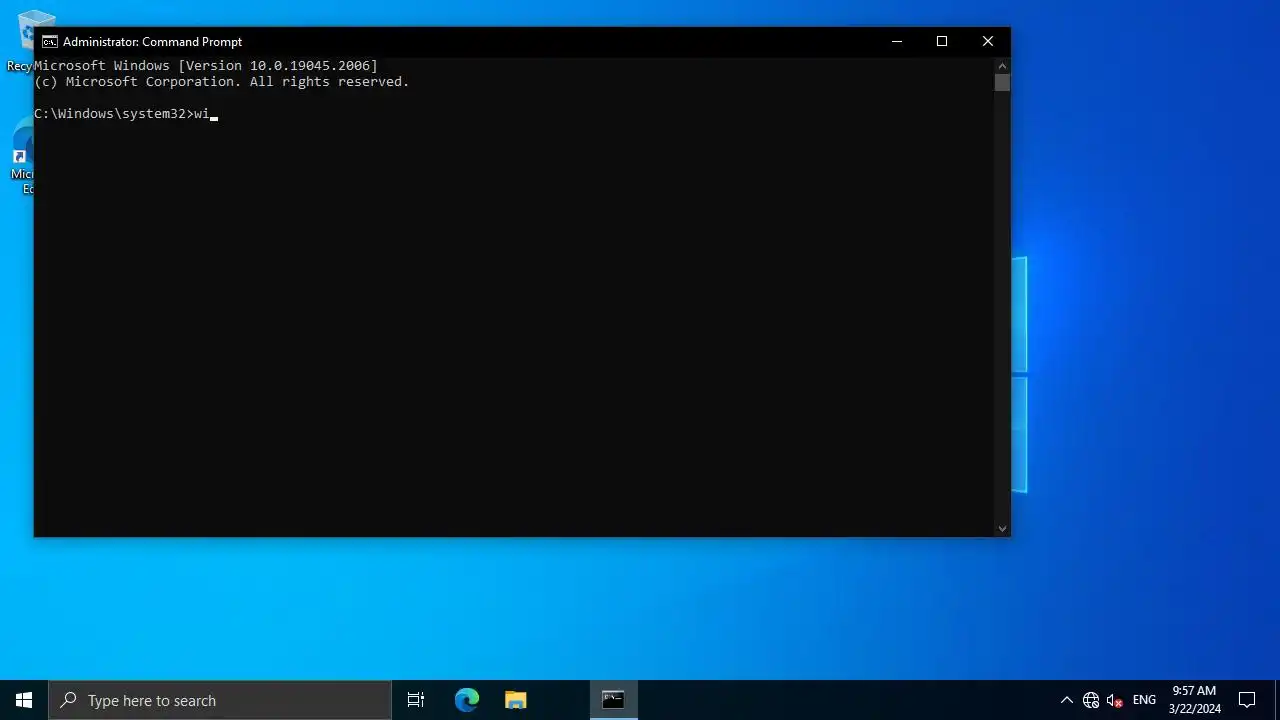Launch Microsoft Edge from the taskbar
The width and height of the screenshot is (1280, 720).
click(x=467, y=700)
